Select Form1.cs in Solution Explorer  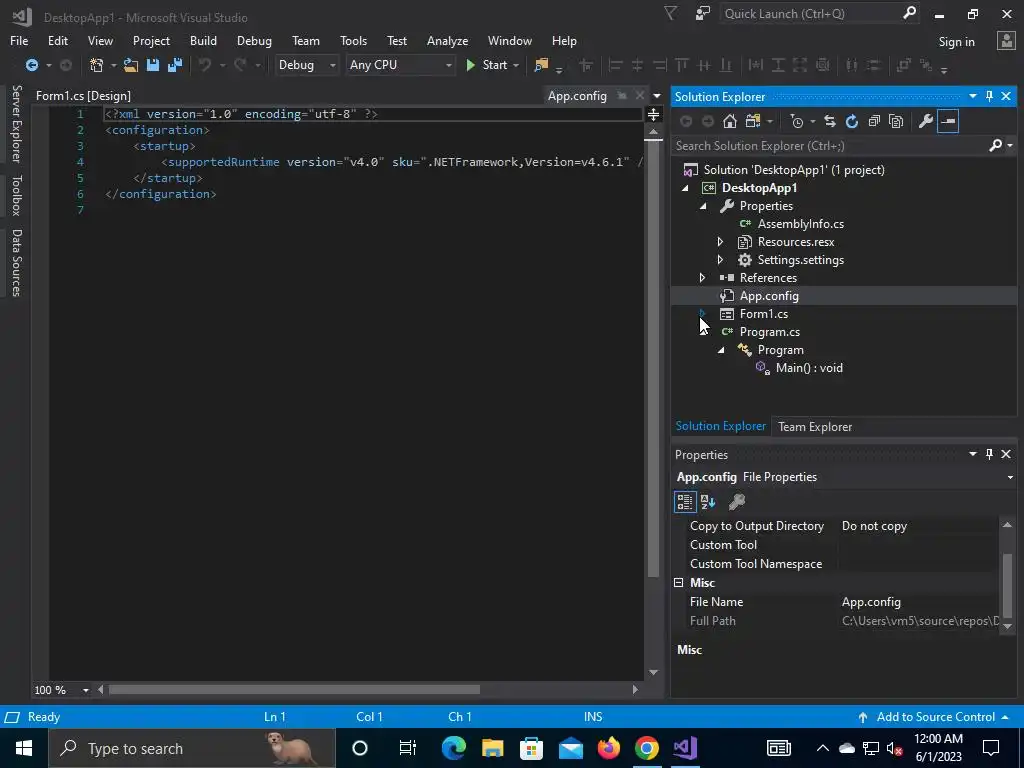[763, 314]
